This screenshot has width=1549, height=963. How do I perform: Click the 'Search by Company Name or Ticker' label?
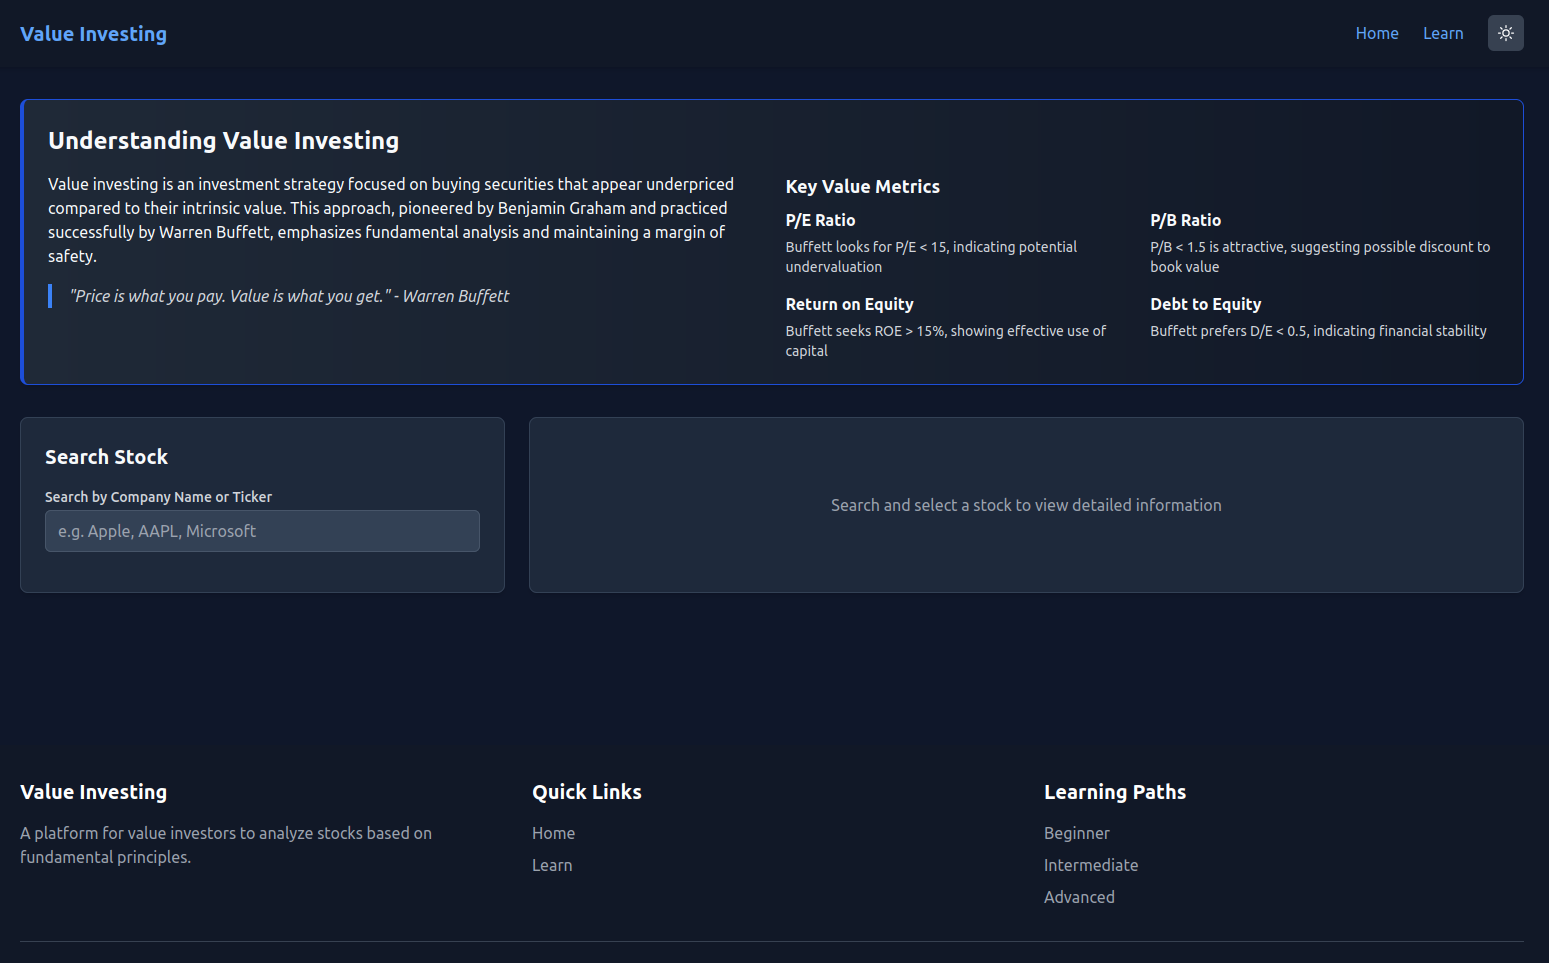(158, 497)
